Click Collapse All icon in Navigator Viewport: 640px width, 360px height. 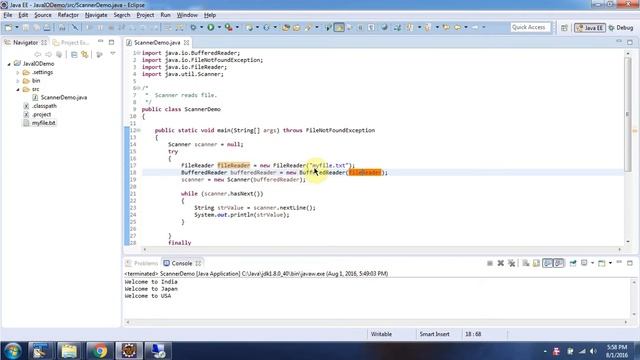pos(74,54)
